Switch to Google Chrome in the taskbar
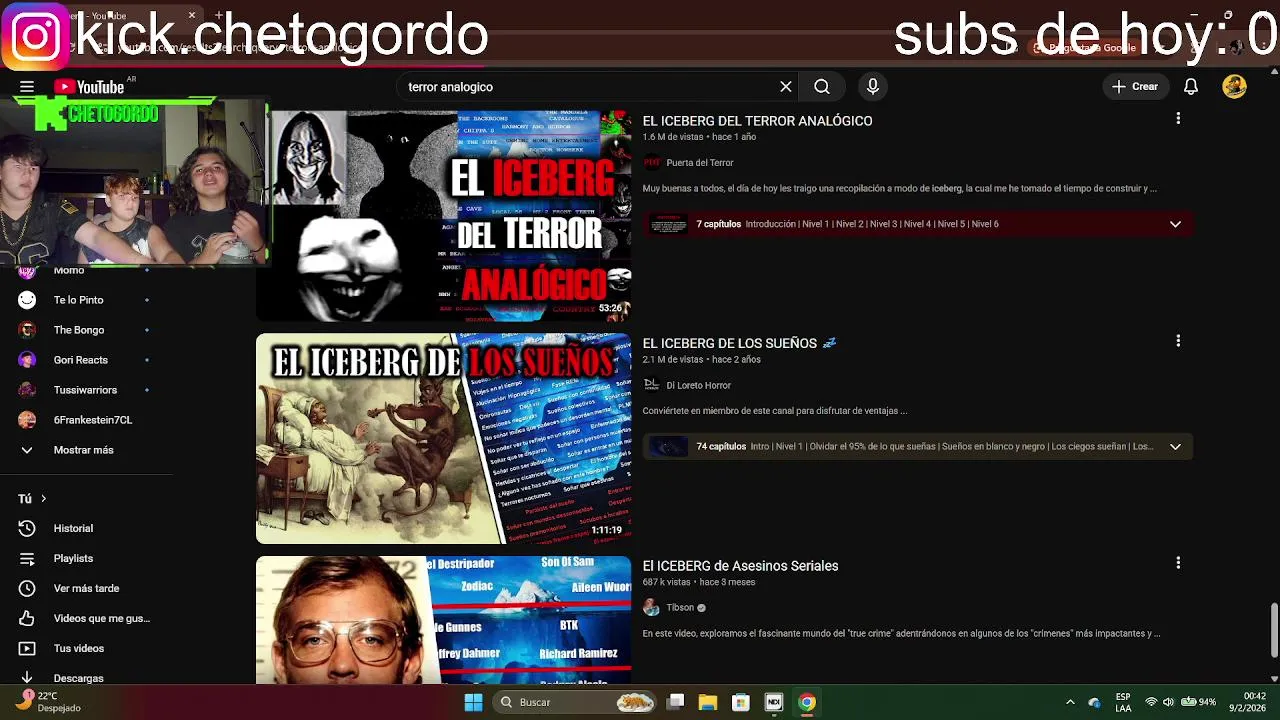Image resolution: width=1280 pixels, height=720 pixels. tap(807, 702)
